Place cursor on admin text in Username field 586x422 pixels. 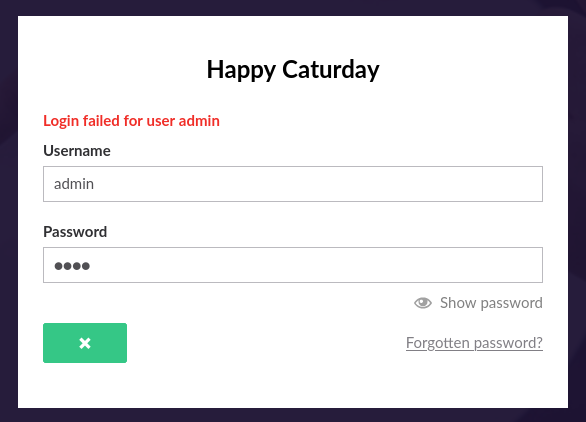pyautogui.click(x=74, y=184)
